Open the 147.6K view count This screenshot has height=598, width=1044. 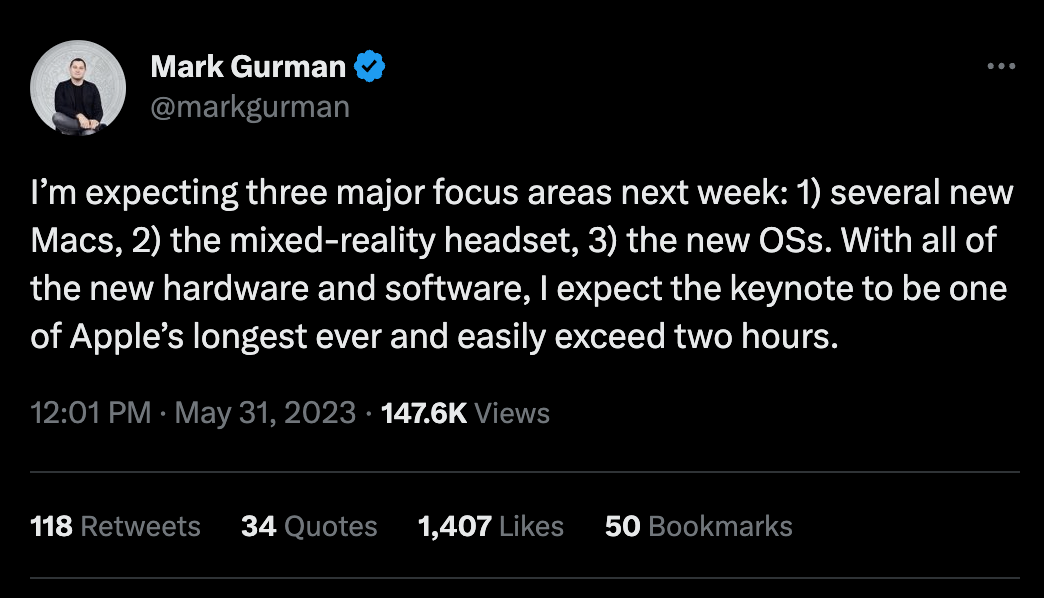point(424,412)
